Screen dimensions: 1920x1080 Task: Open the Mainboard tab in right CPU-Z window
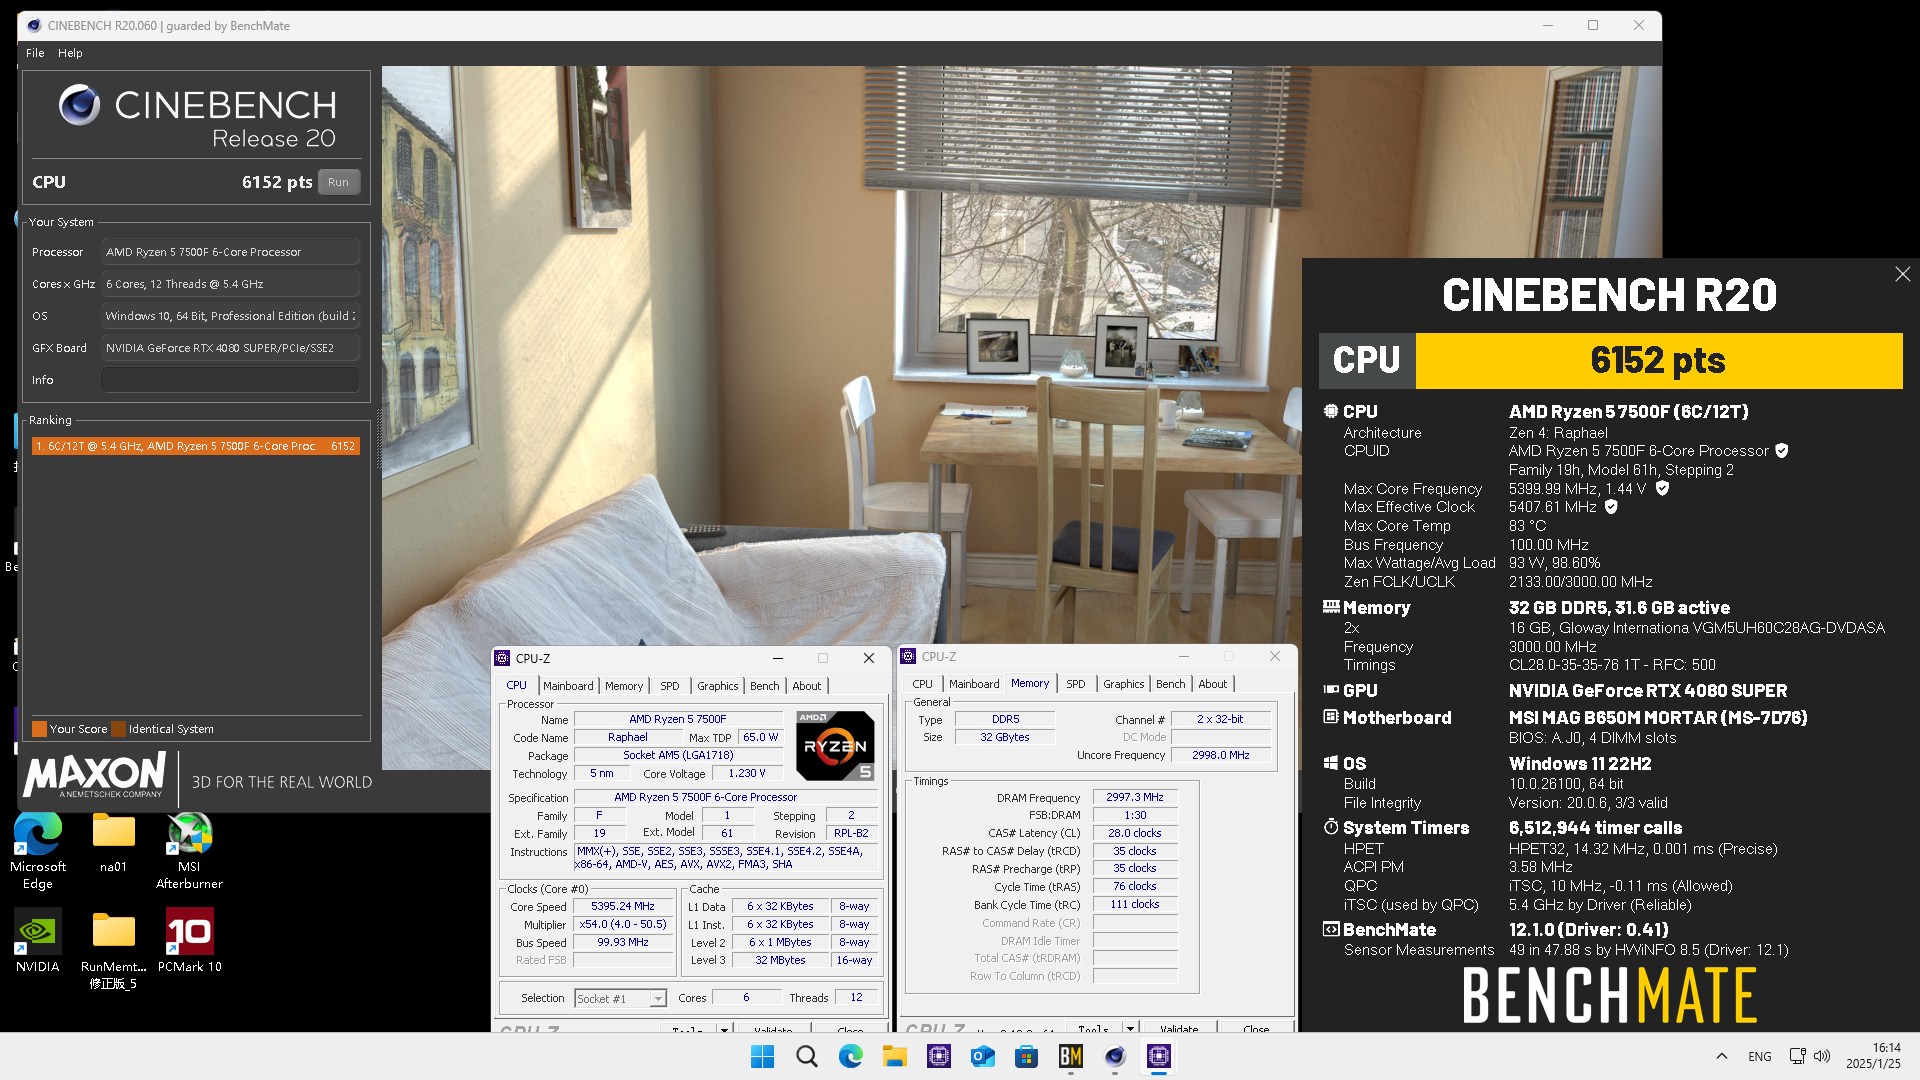974,684
